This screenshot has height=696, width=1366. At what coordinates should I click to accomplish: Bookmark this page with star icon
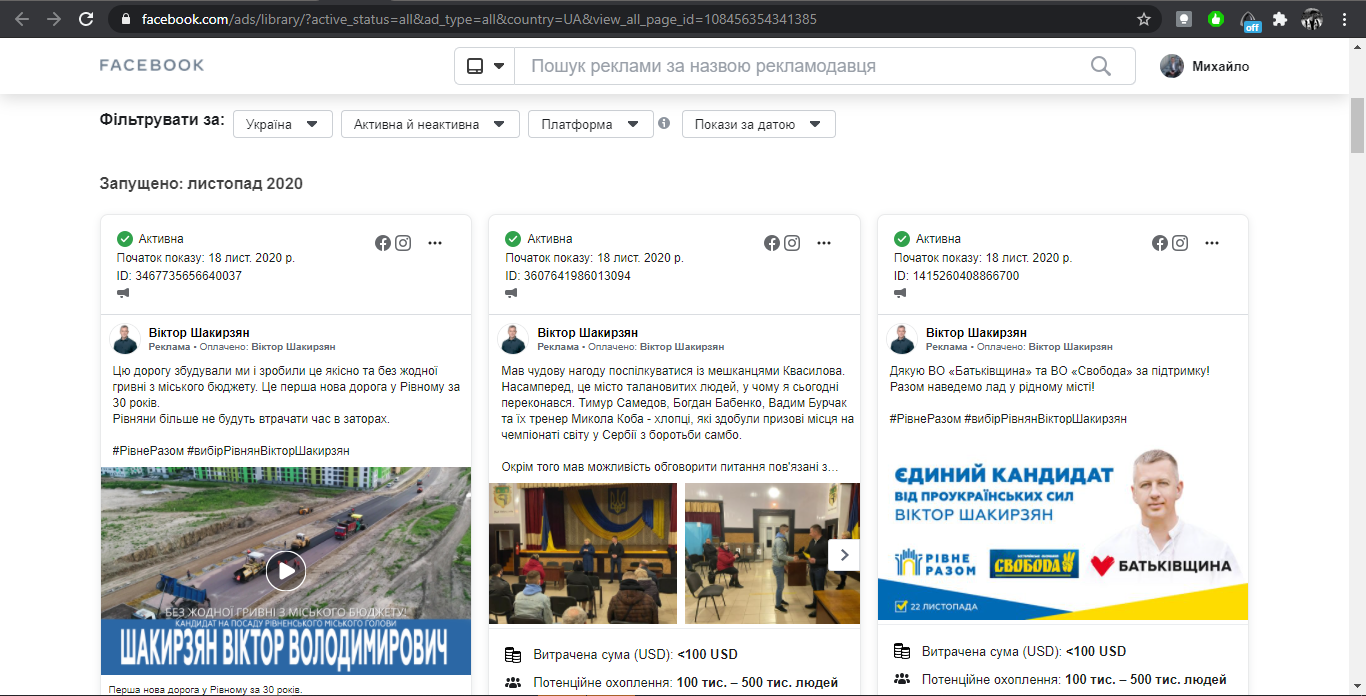pos(1144,19)
